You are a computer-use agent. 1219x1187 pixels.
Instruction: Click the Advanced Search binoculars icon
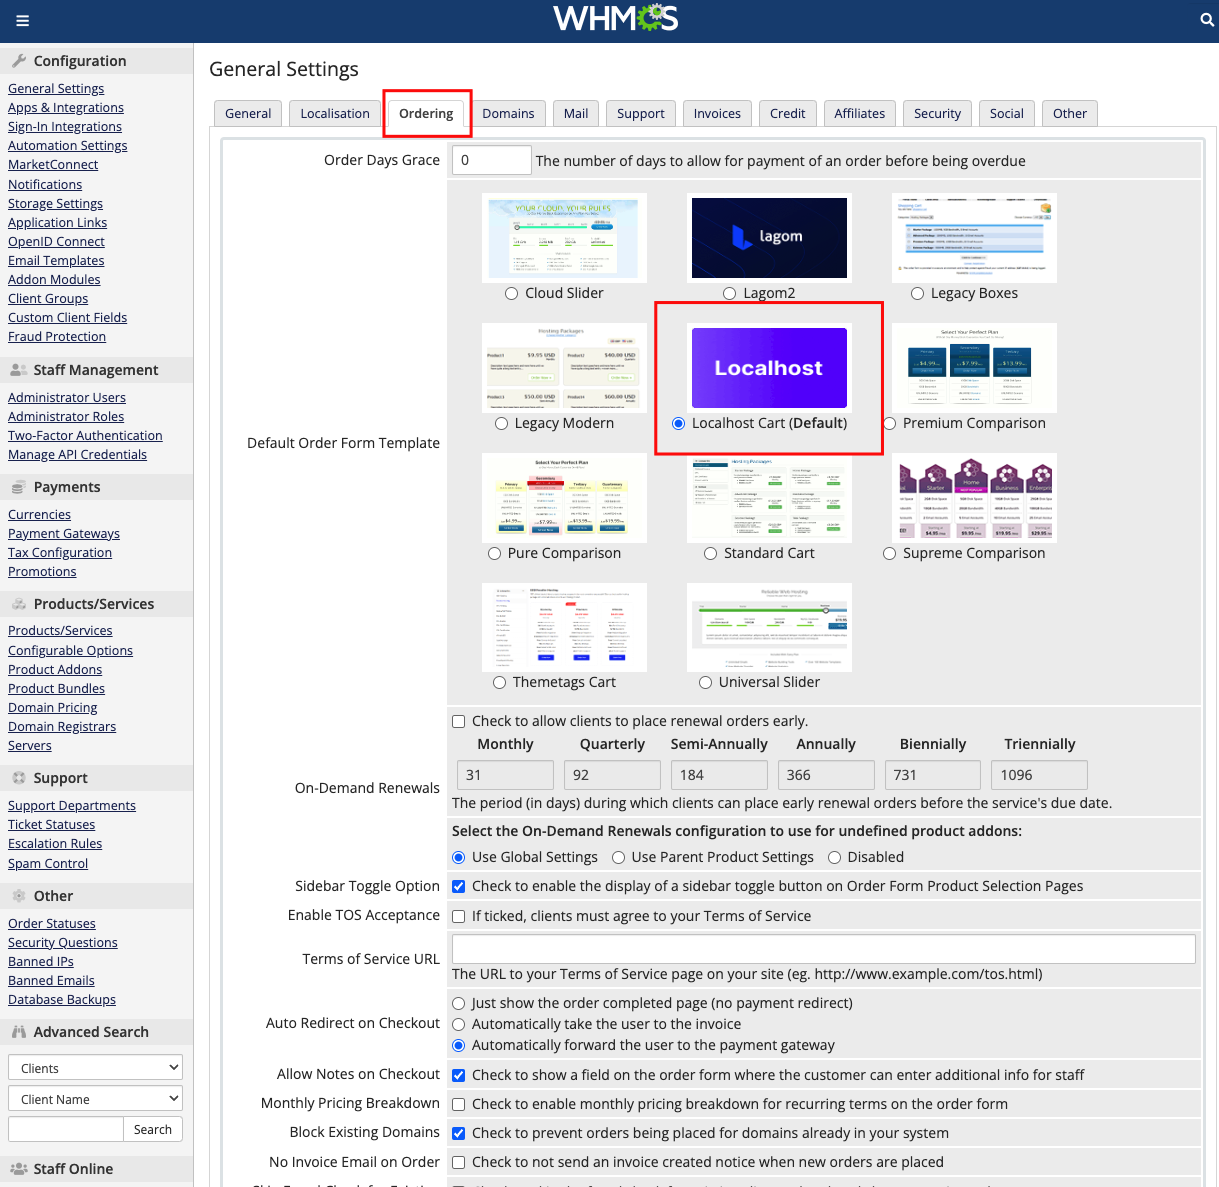[x=19, y=1032]
